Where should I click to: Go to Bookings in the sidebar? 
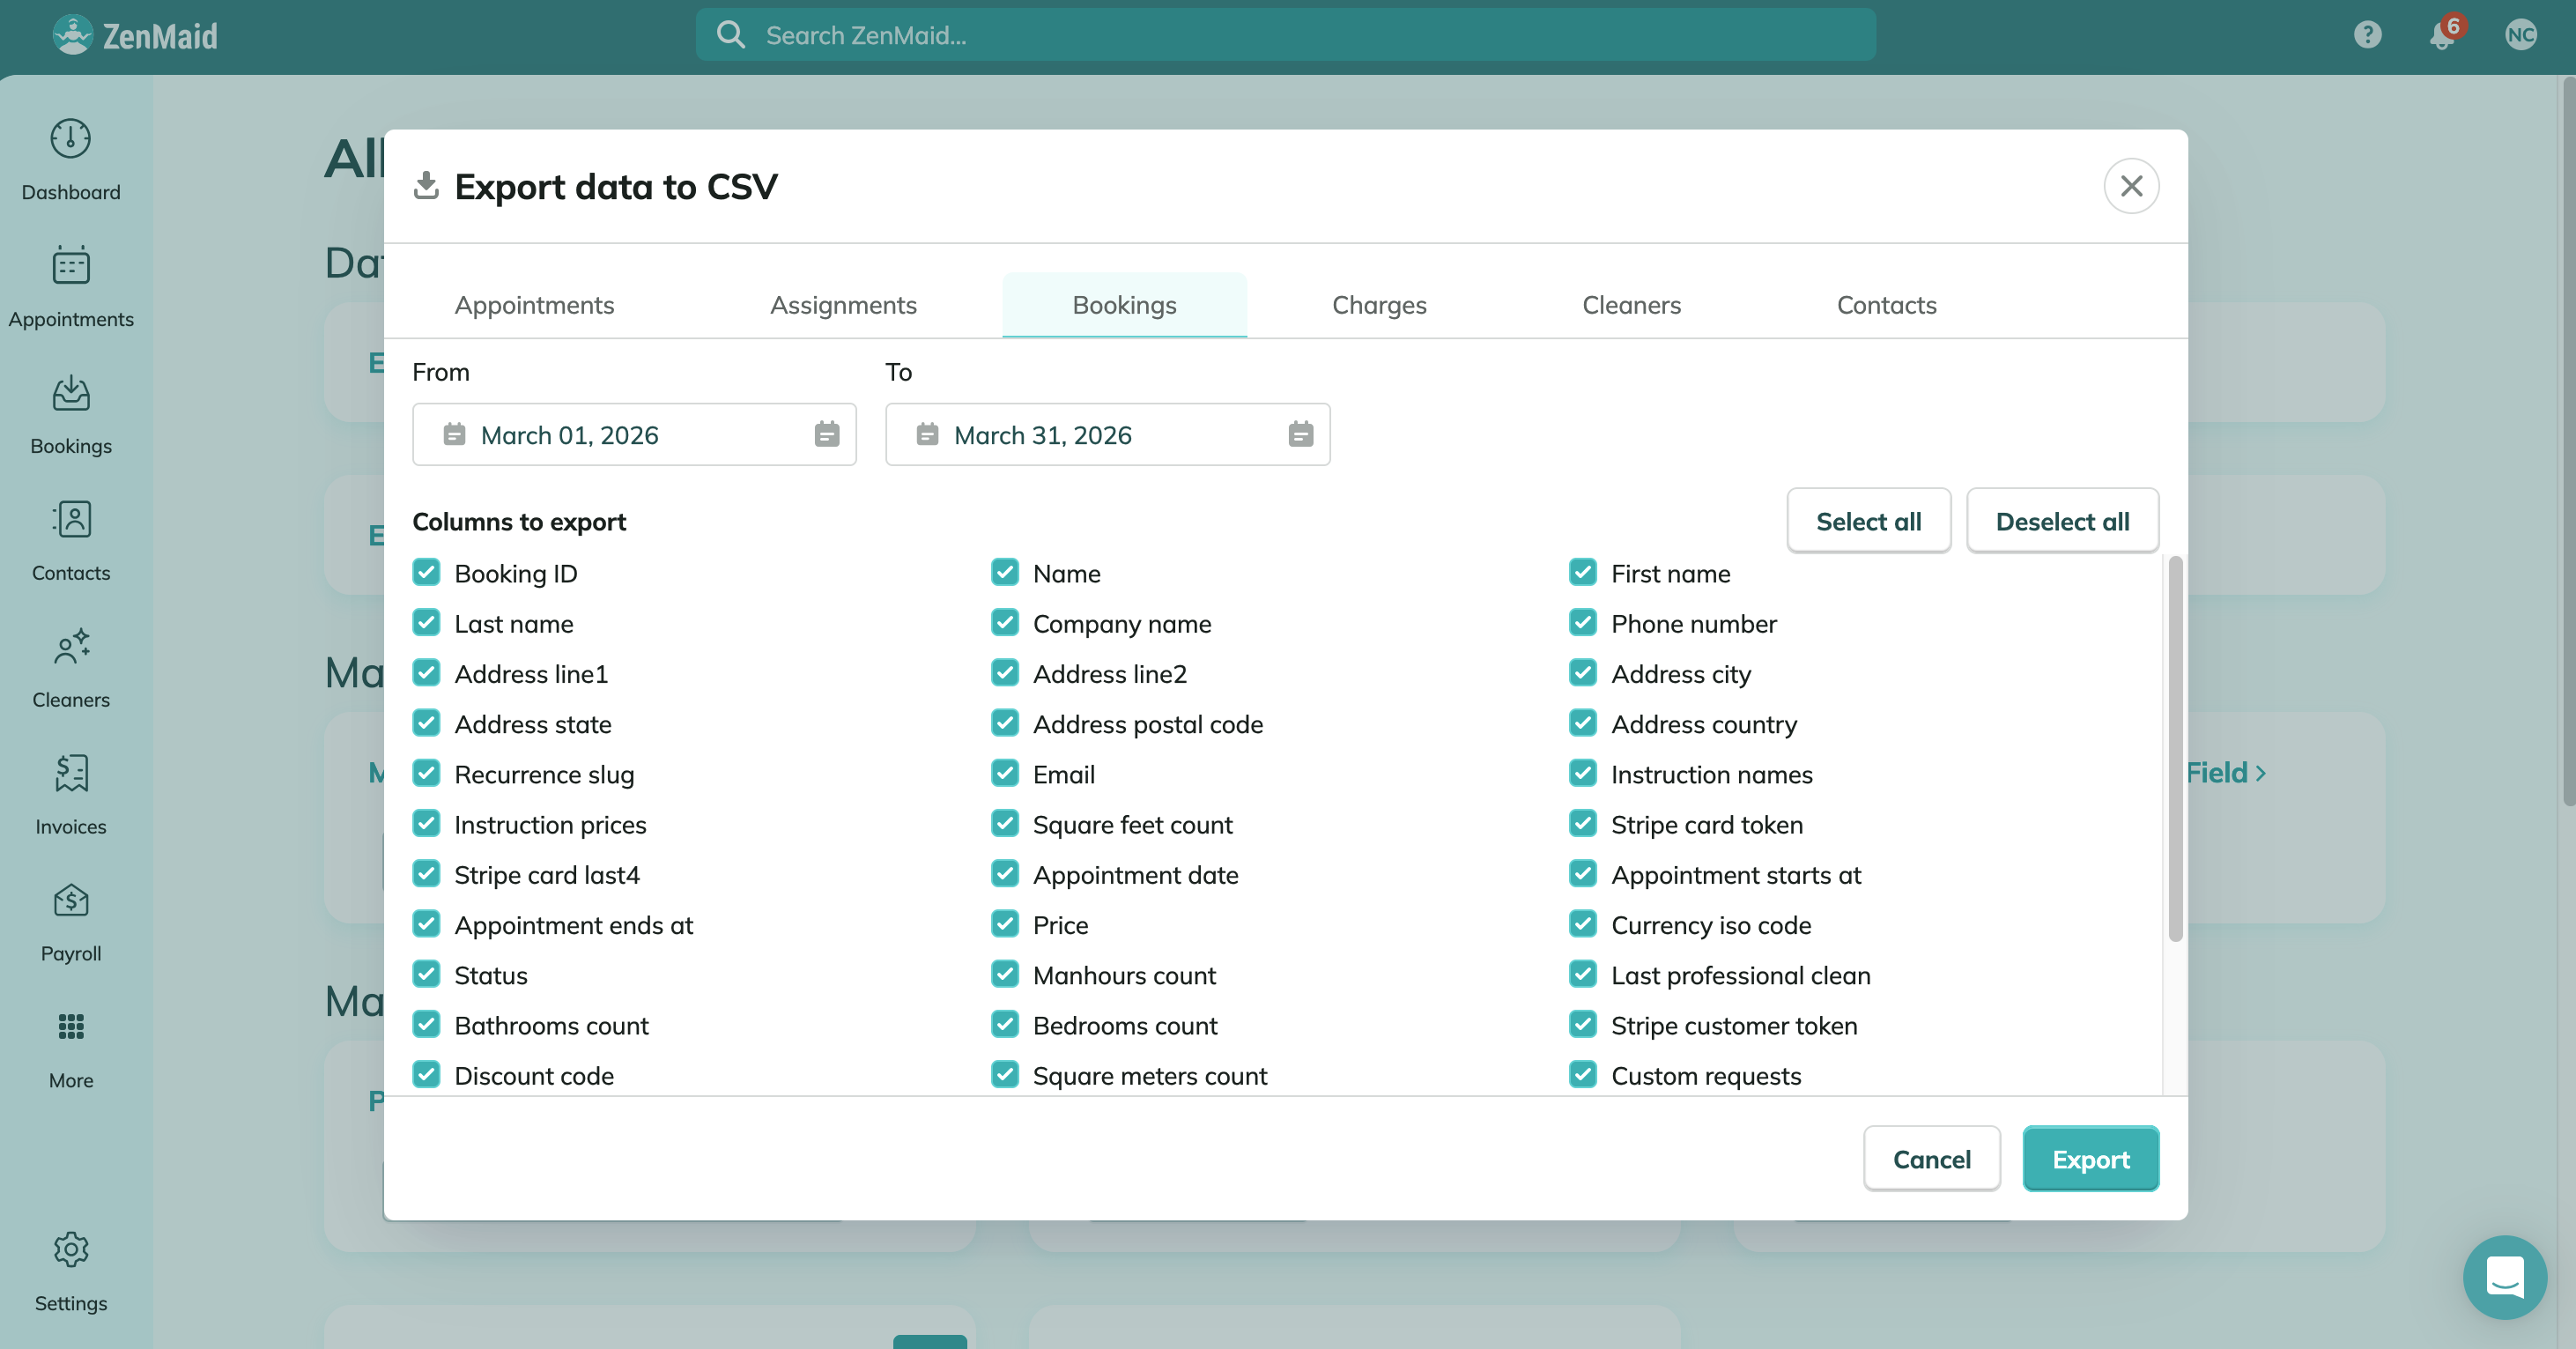[x=70, y=414]
